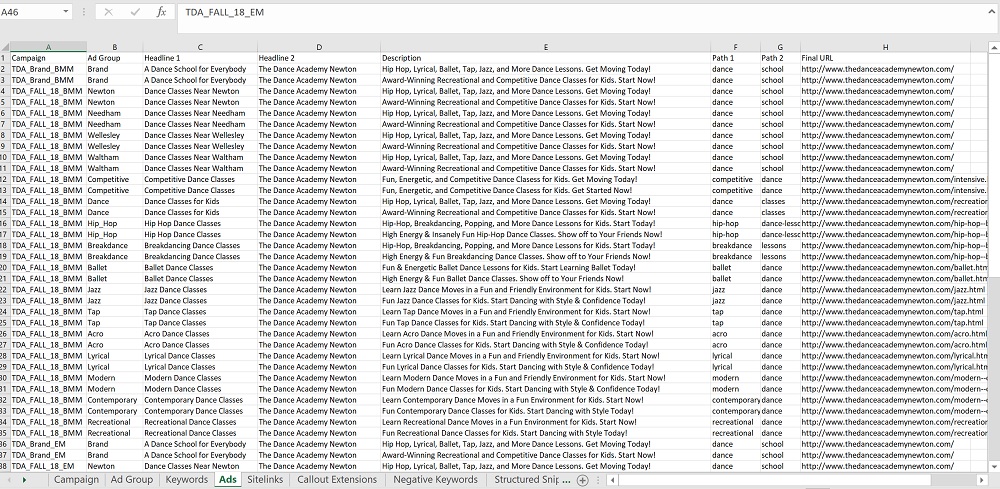Select Tap Dance Classes headline in row 24

pyautogui.click(x=200, y=311)
